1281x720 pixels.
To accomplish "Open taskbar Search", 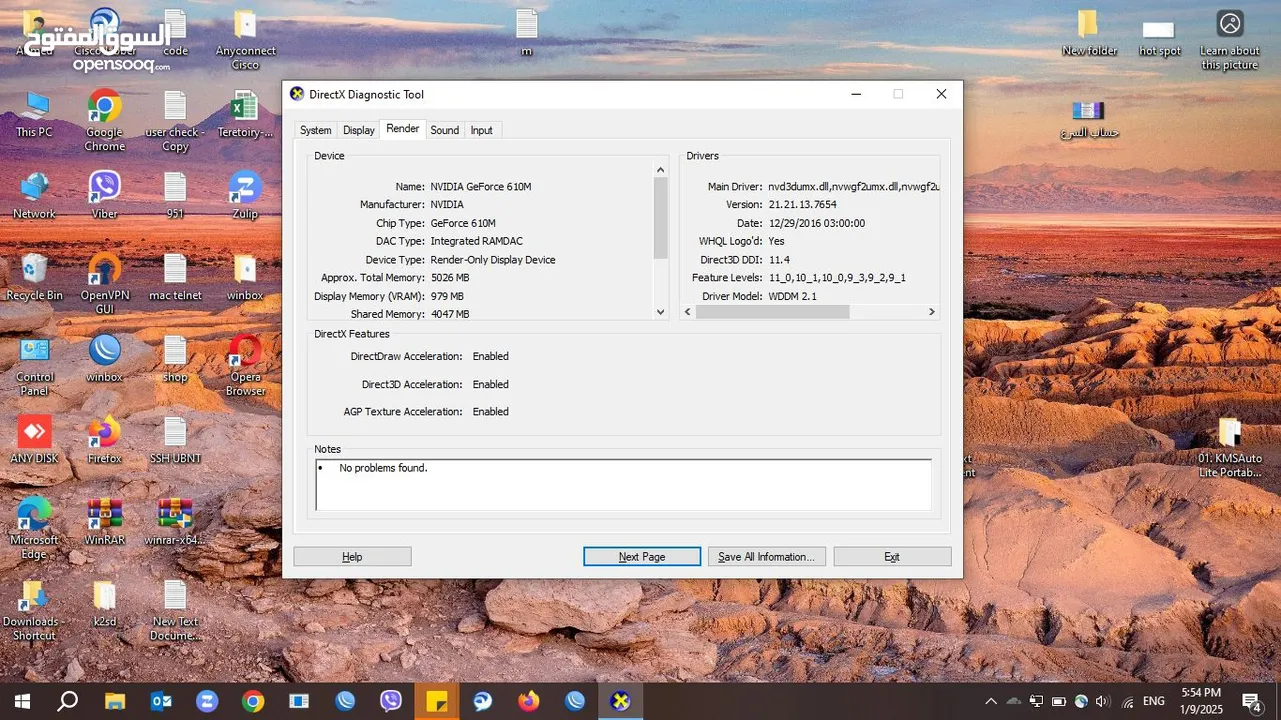I will pos(67,701).
